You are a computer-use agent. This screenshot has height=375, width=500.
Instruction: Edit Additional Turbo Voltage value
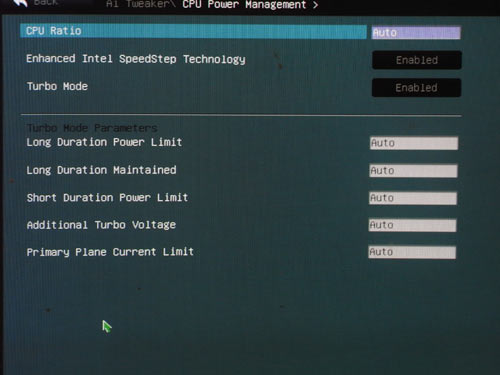coord(412,225)
